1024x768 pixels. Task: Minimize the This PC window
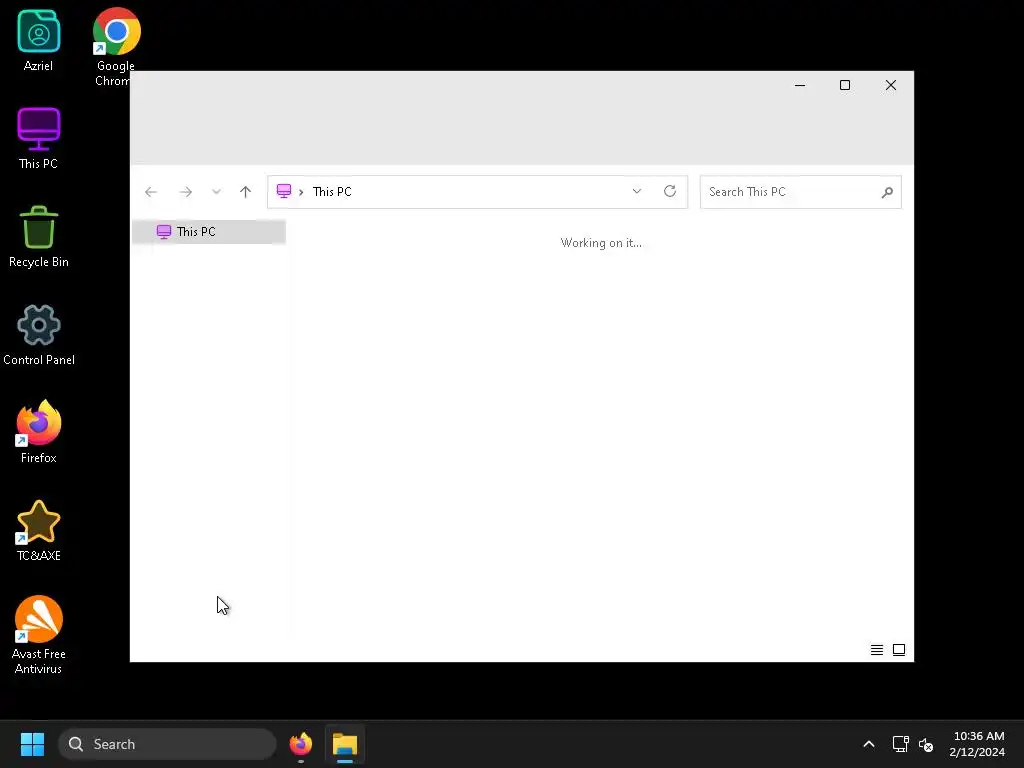pyautogui.click(x=800, y=86)
